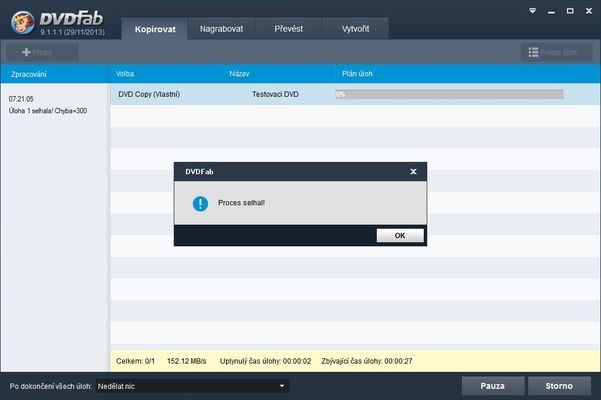The width and height of the screenshot is (601, 400).
Task: Click the 152.12 MB/s speed readout
Action: 187,361
